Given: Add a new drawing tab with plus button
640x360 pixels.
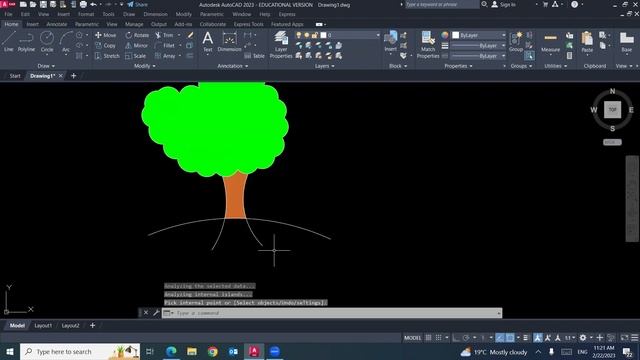Looking at the screenshot, I should coord(73,76).
